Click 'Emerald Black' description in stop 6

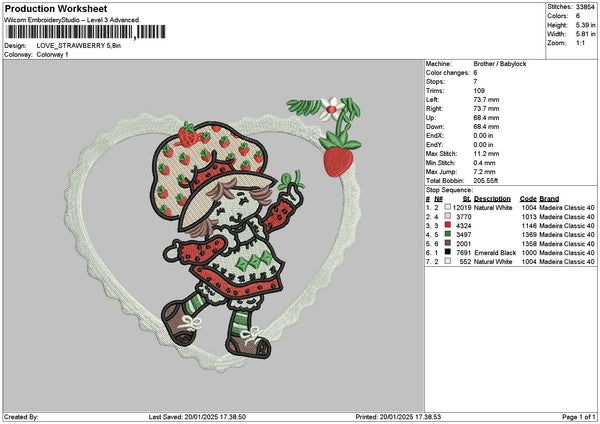[495, 253]
